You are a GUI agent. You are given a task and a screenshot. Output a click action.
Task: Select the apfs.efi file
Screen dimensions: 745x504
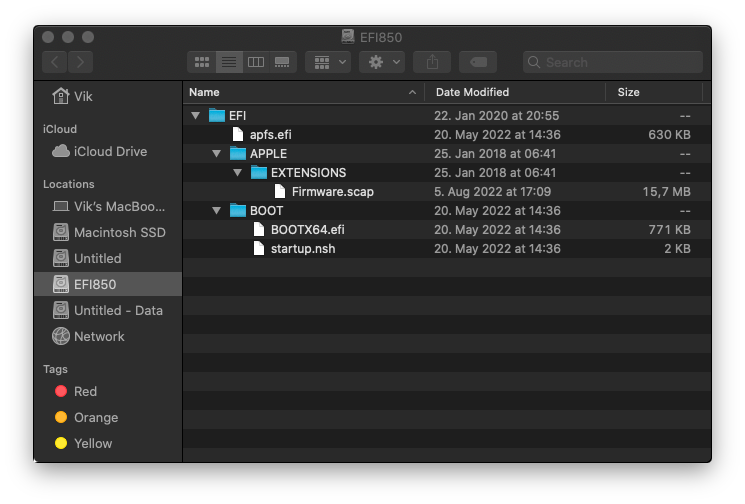click(x=447, y=134)
